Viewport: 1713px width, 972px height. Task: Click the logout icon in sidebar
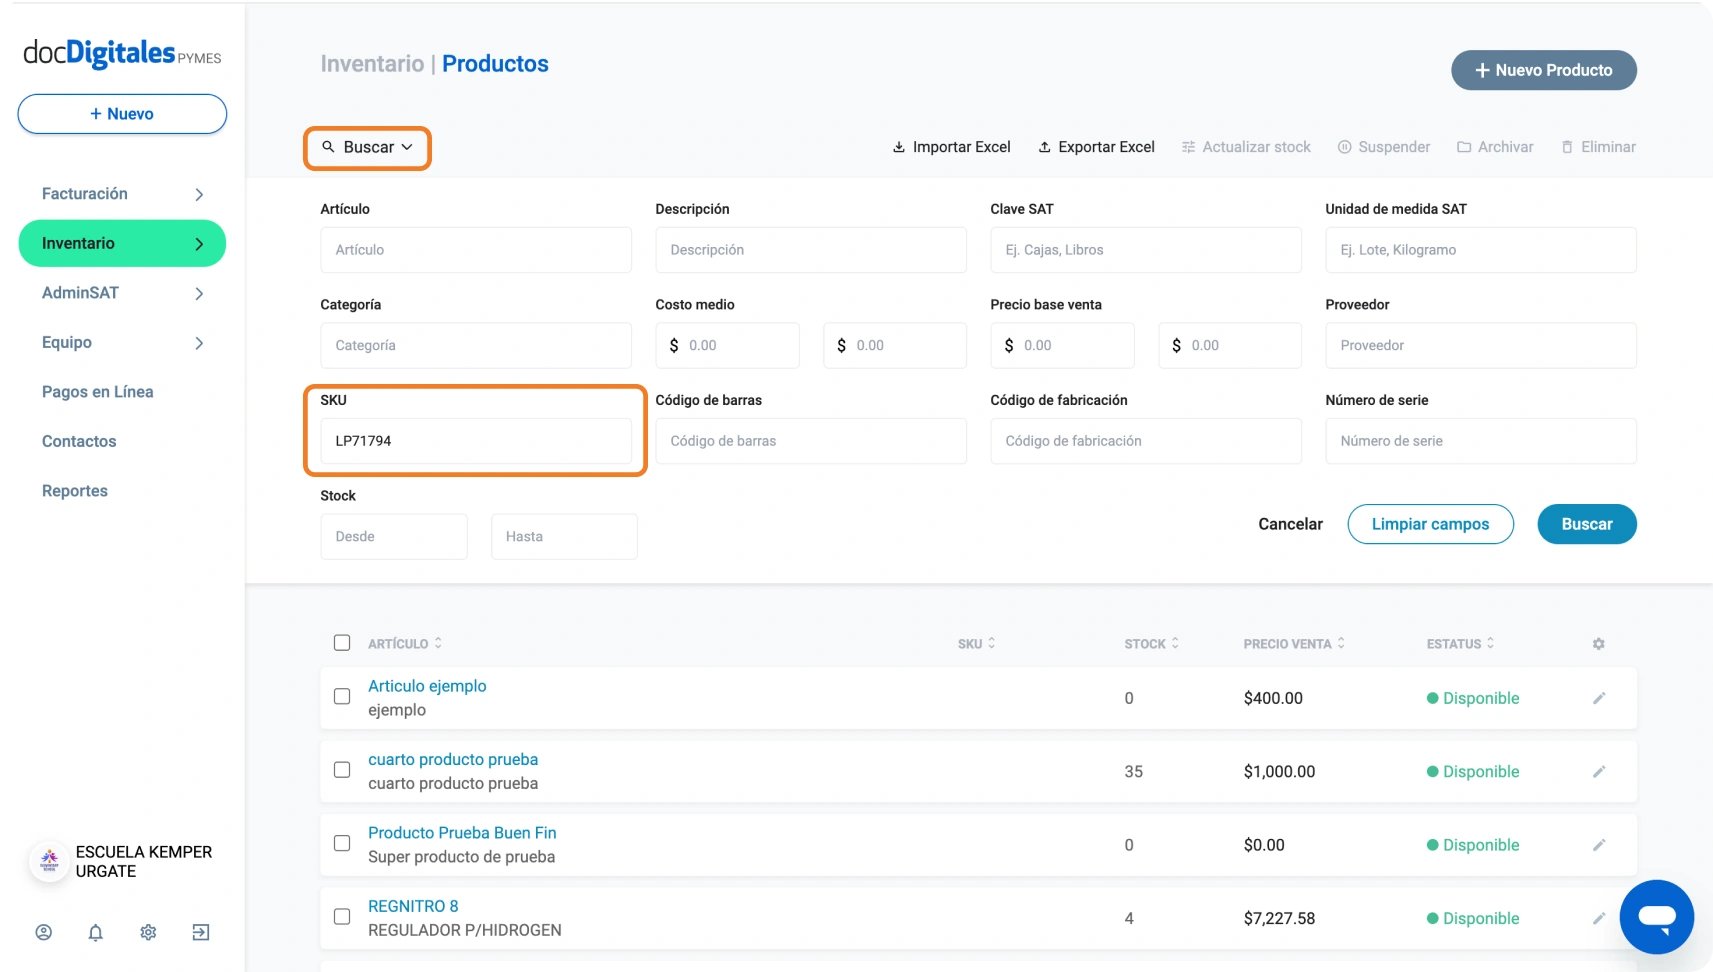pos(201,932)
